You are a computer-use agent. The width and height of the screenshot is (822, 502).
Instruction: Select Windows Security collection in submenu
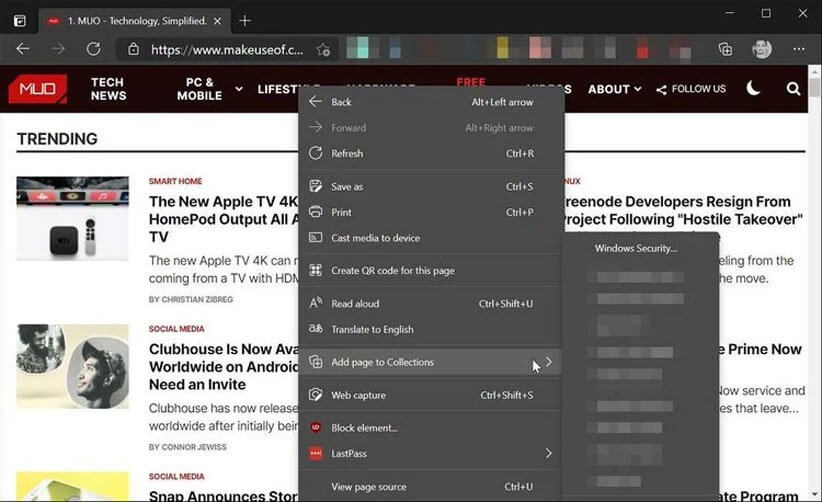[635, 248]
